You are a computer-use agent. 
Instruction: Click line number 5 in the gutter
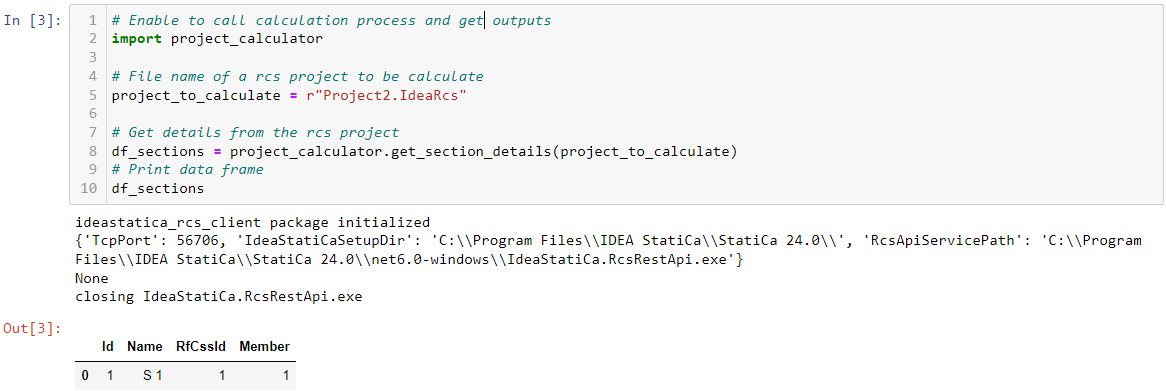pos(92,95)
